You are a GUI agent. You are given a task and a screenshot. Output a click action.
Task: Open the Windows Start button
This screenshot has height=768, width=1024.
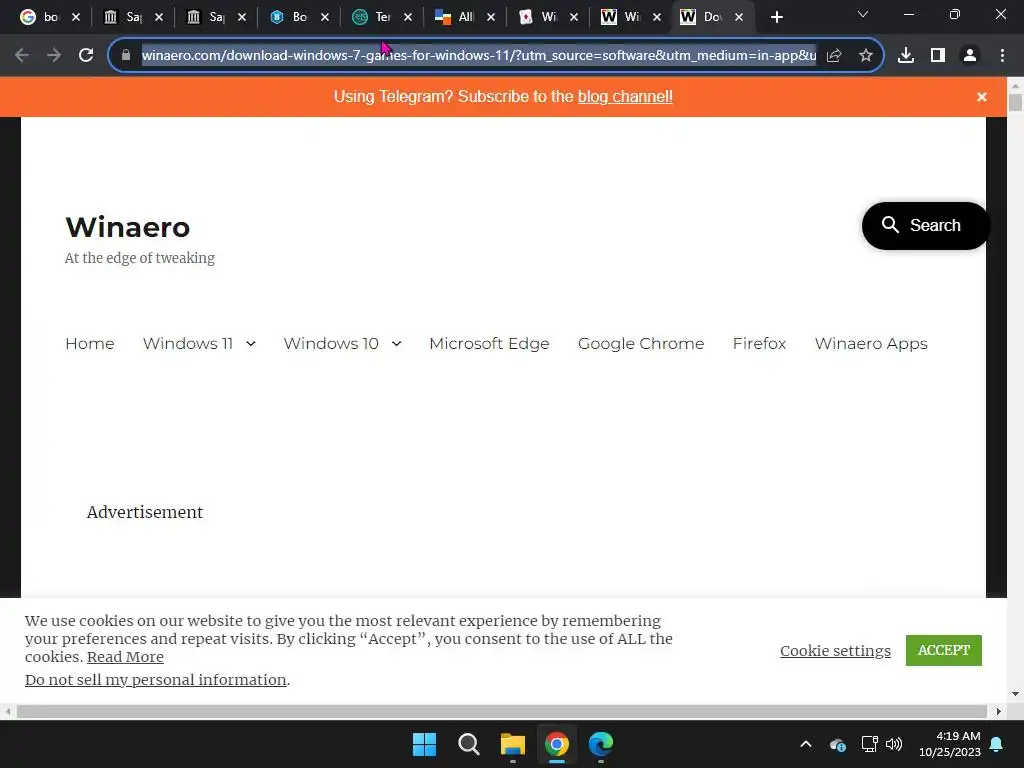coord(424,744)
